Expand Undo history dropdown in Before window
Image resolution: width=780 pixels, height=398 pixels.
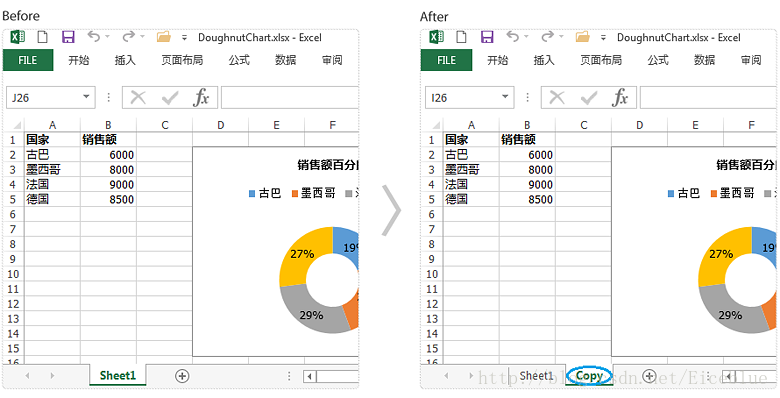click(107, 37)
